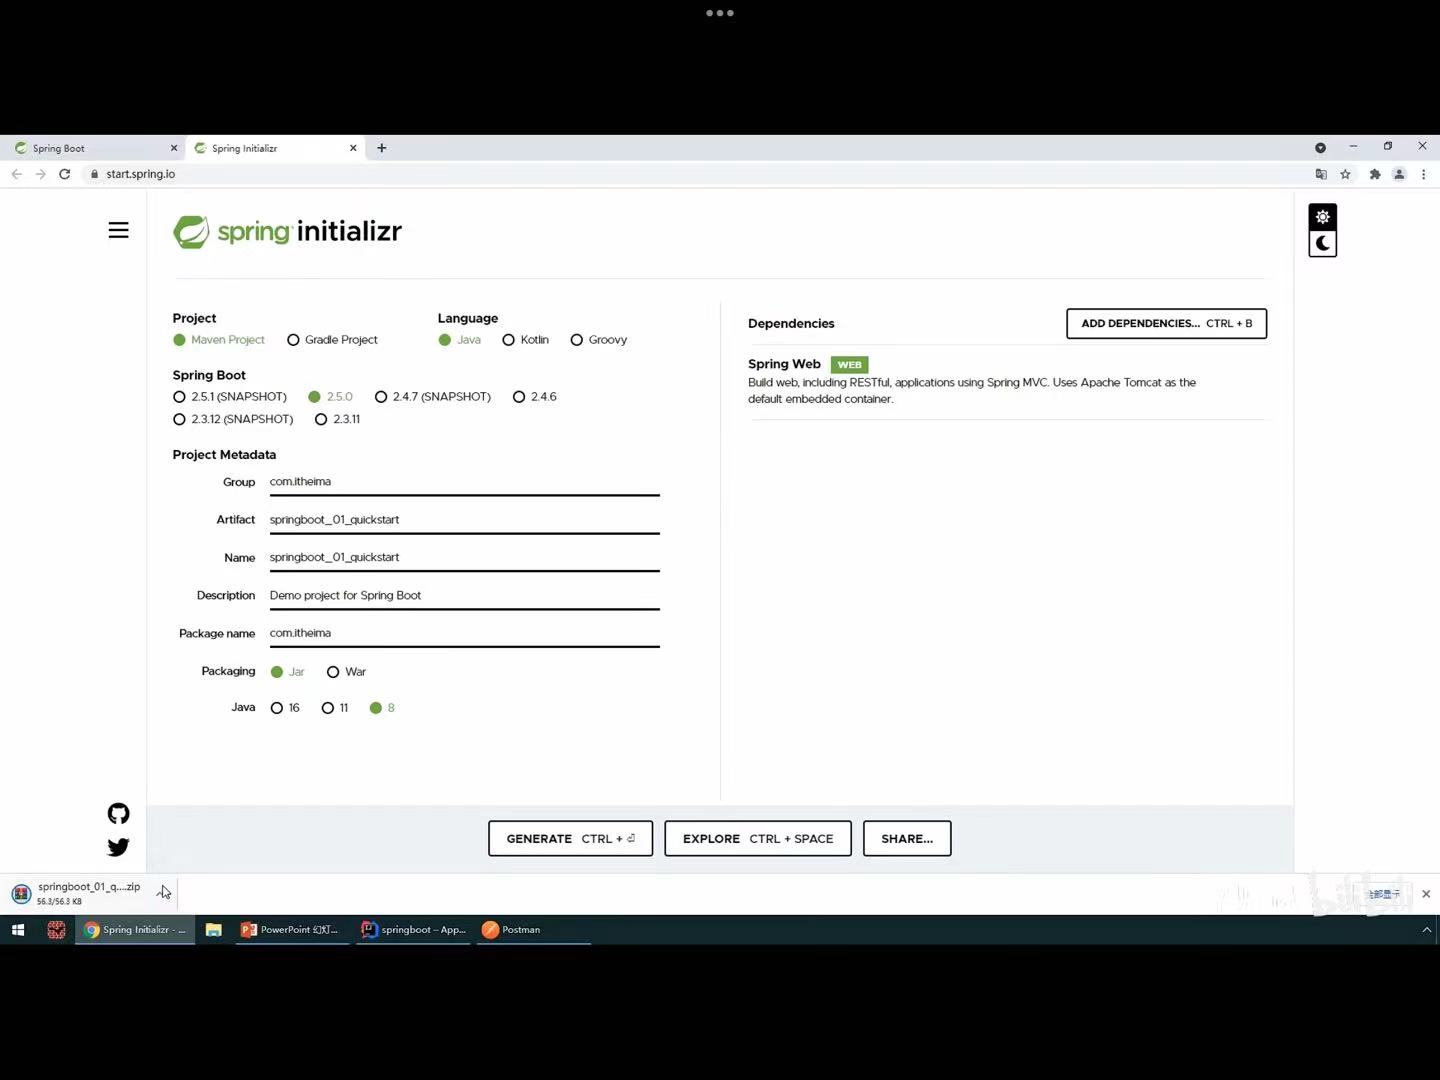Select Maven Project radio button
This screenshot has width=1440, height=1080.
(179, 340)
